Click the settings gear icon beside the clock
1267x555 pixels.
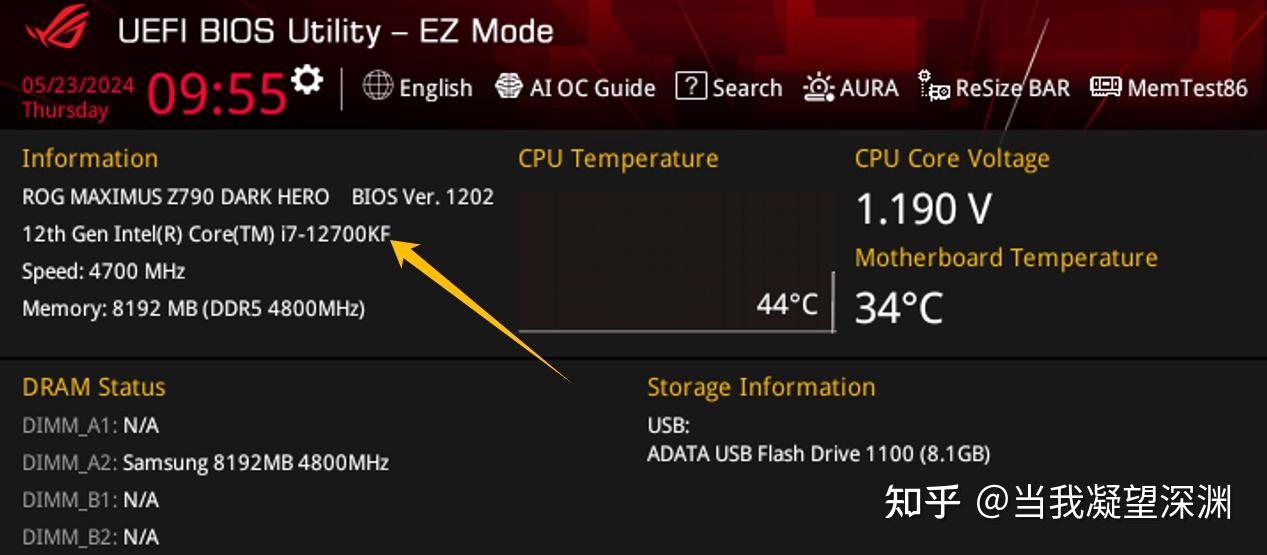308,79
